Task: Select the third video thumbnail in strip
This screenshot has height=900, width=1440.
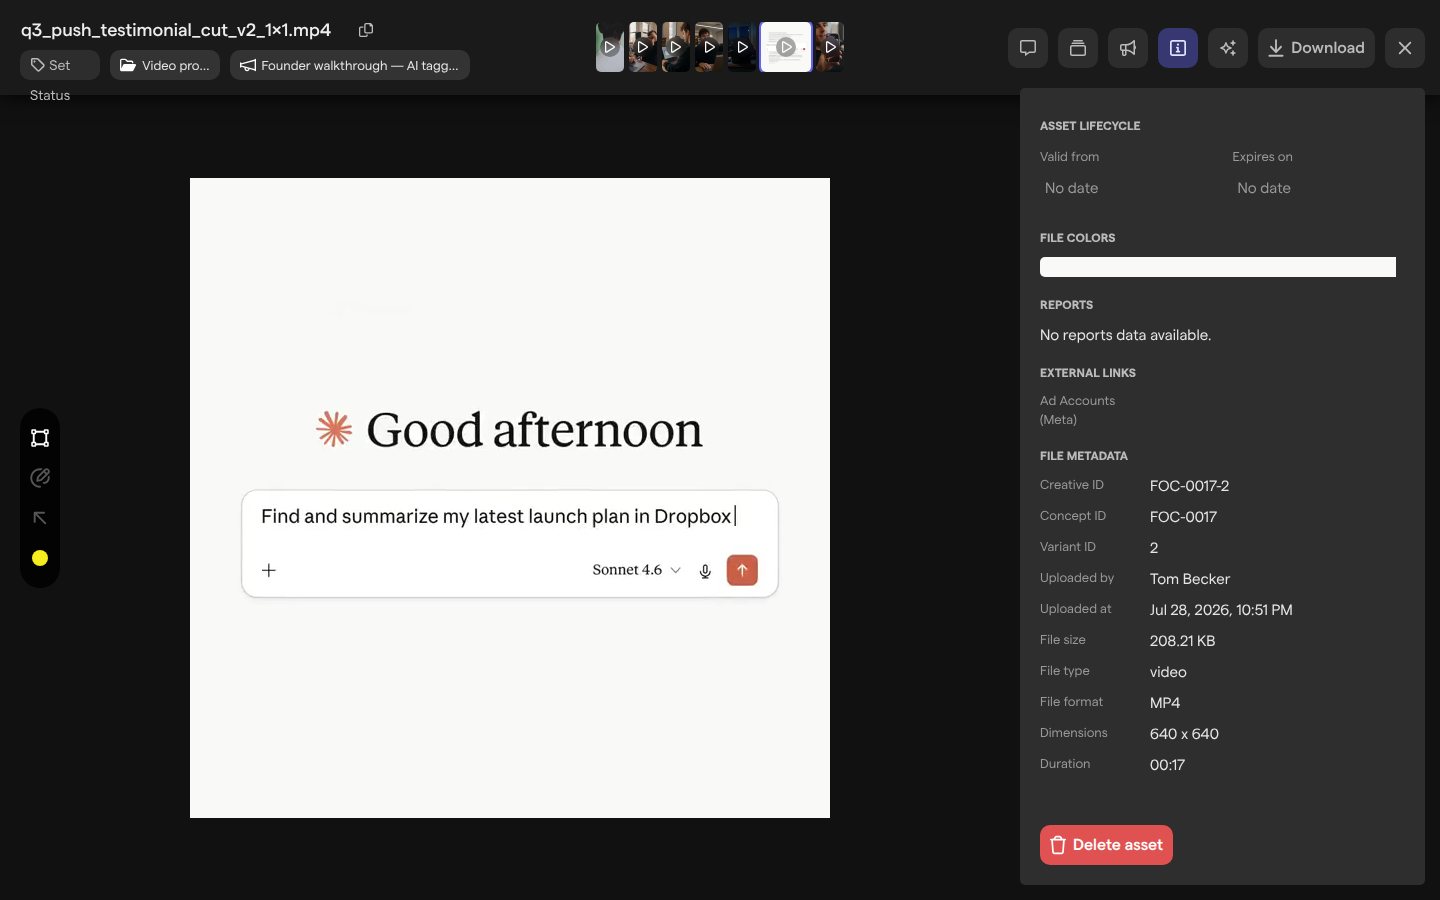Action: [676, 47]
